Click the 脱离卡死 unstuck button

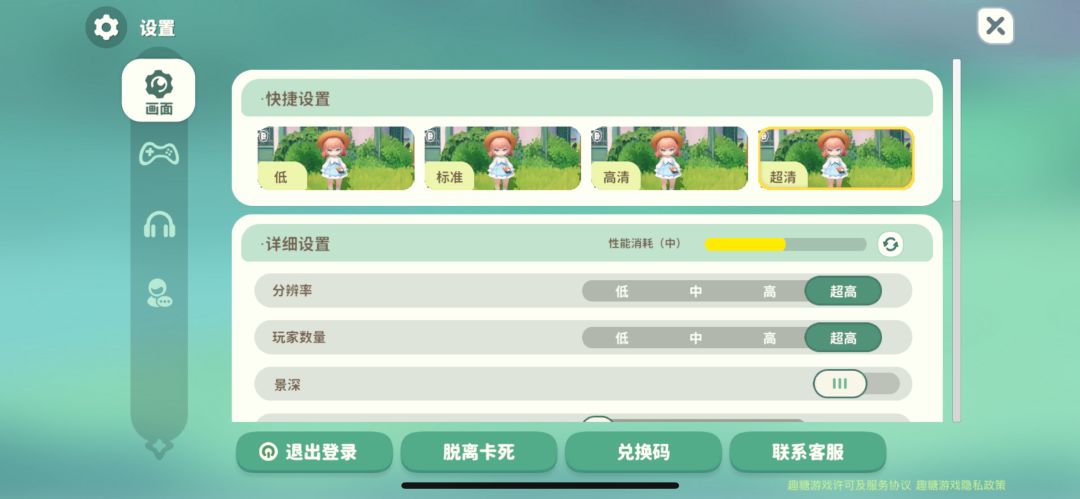479,452
